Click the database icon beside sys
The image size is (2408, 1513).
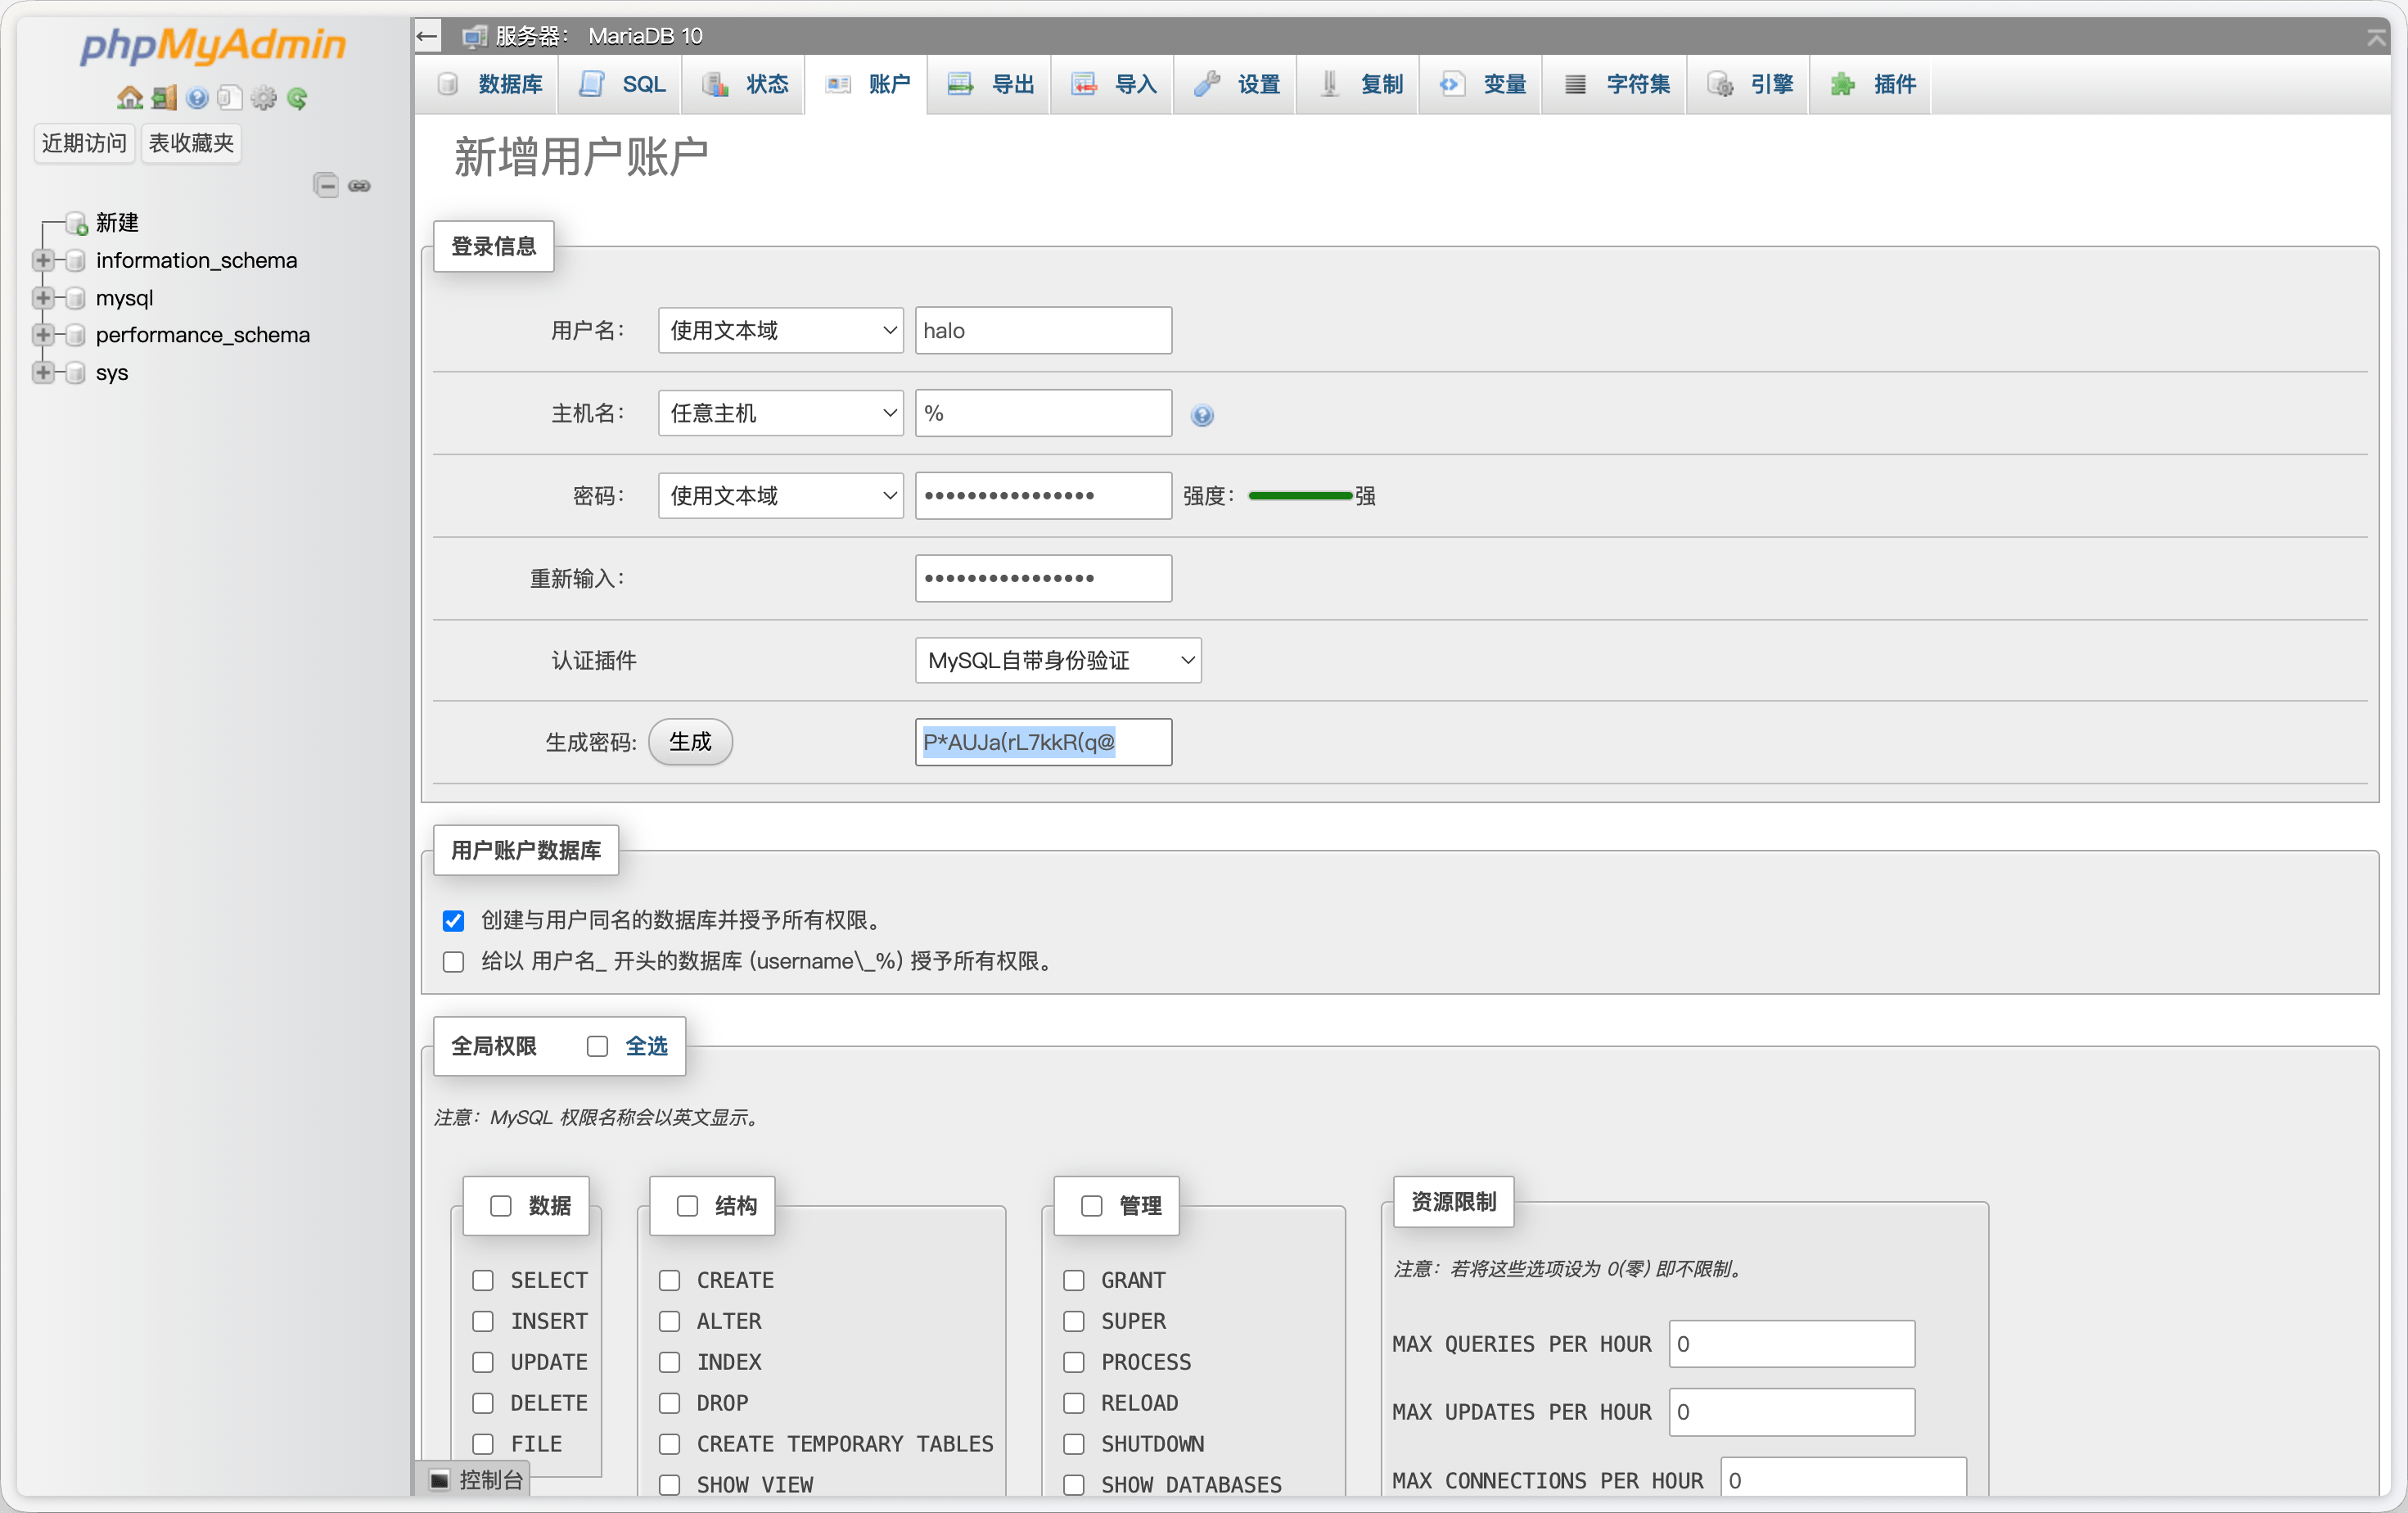[x=75, y=373]
